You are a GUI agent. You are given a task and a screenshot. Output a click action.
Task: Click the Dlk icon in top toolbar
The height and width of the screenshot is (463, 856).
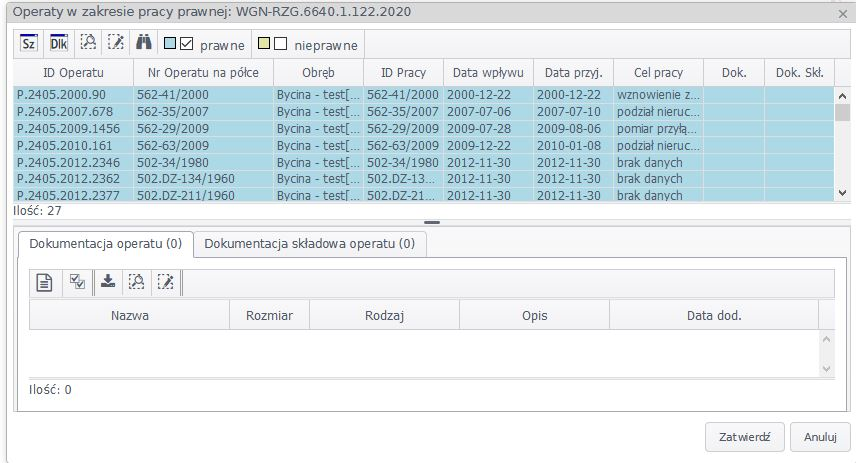point(58,43)
